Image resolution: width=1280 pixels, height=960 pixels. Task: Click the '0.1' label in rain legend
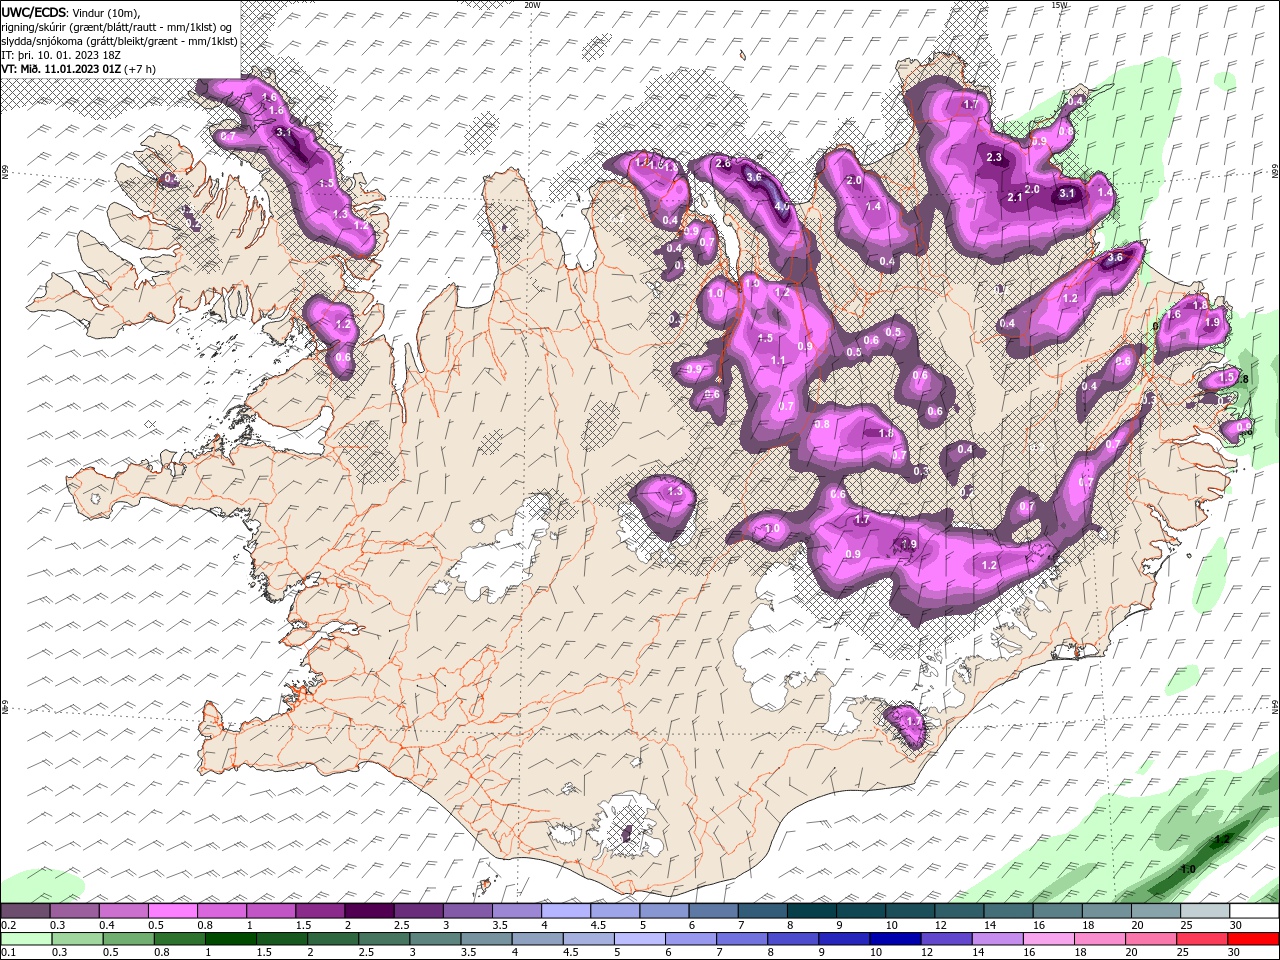click(8, 953)
